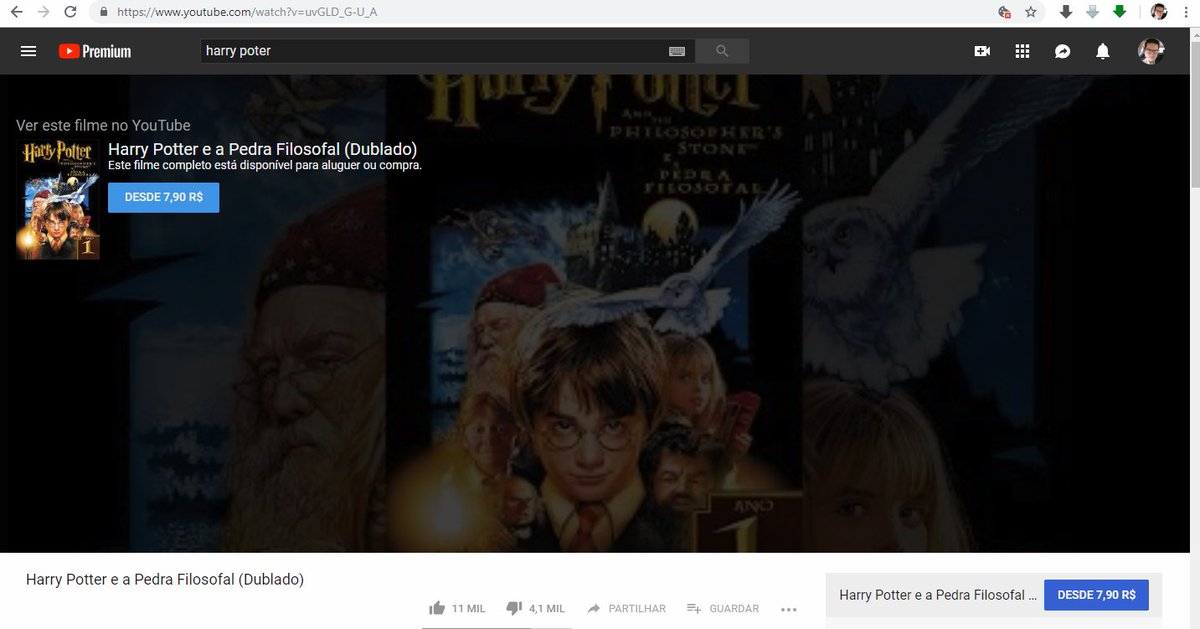The image size is (1200, 629).
Task: Go to YouTube Premium home logo
Action: pos(95,51)
